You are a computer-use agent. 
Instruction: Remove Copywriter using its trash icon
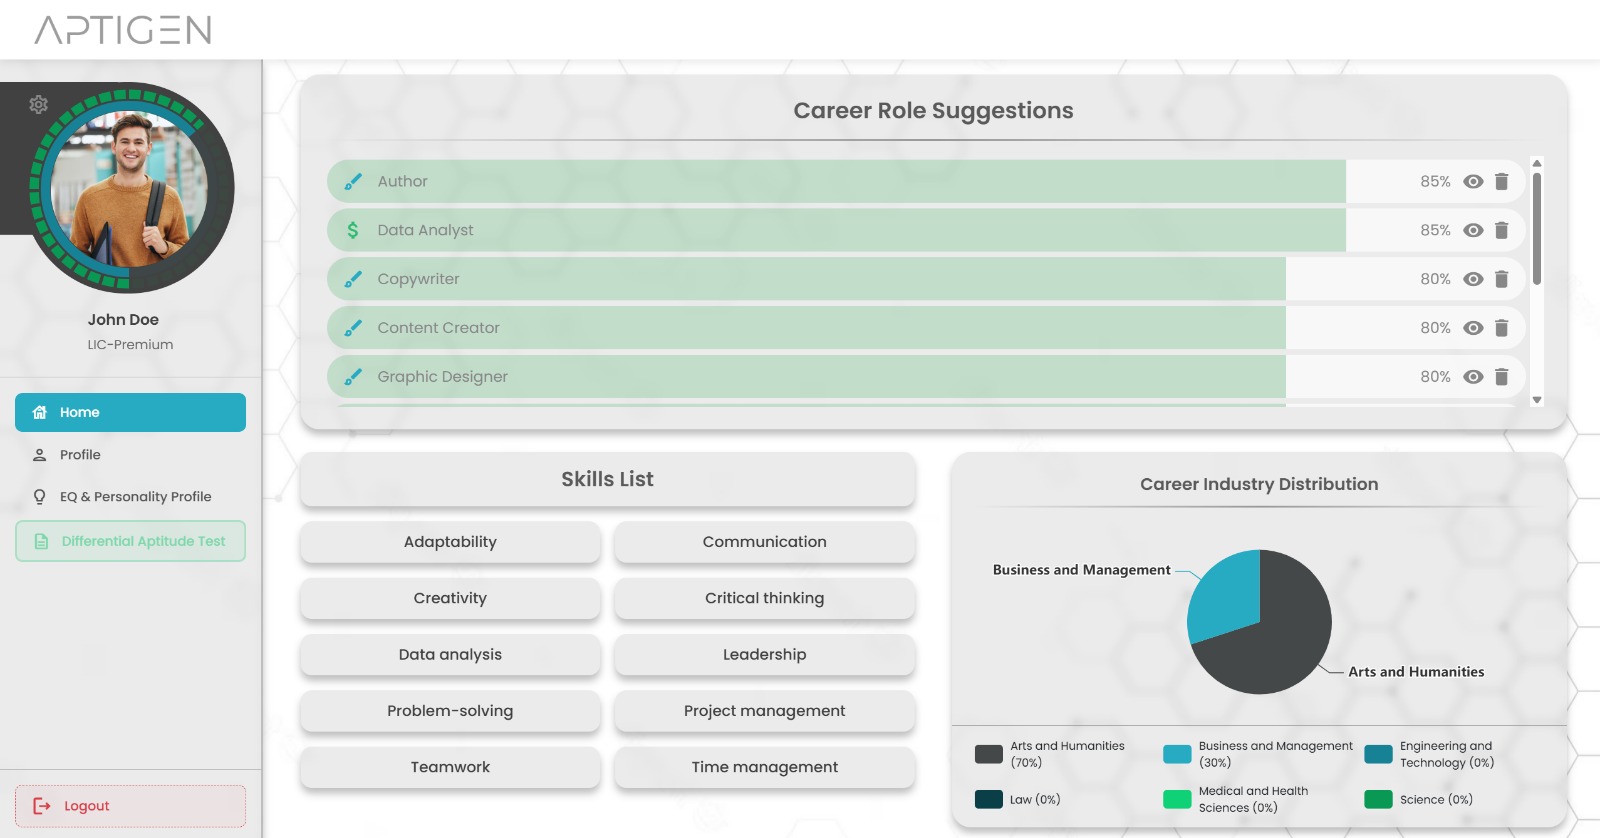[x=1501, y=280]
